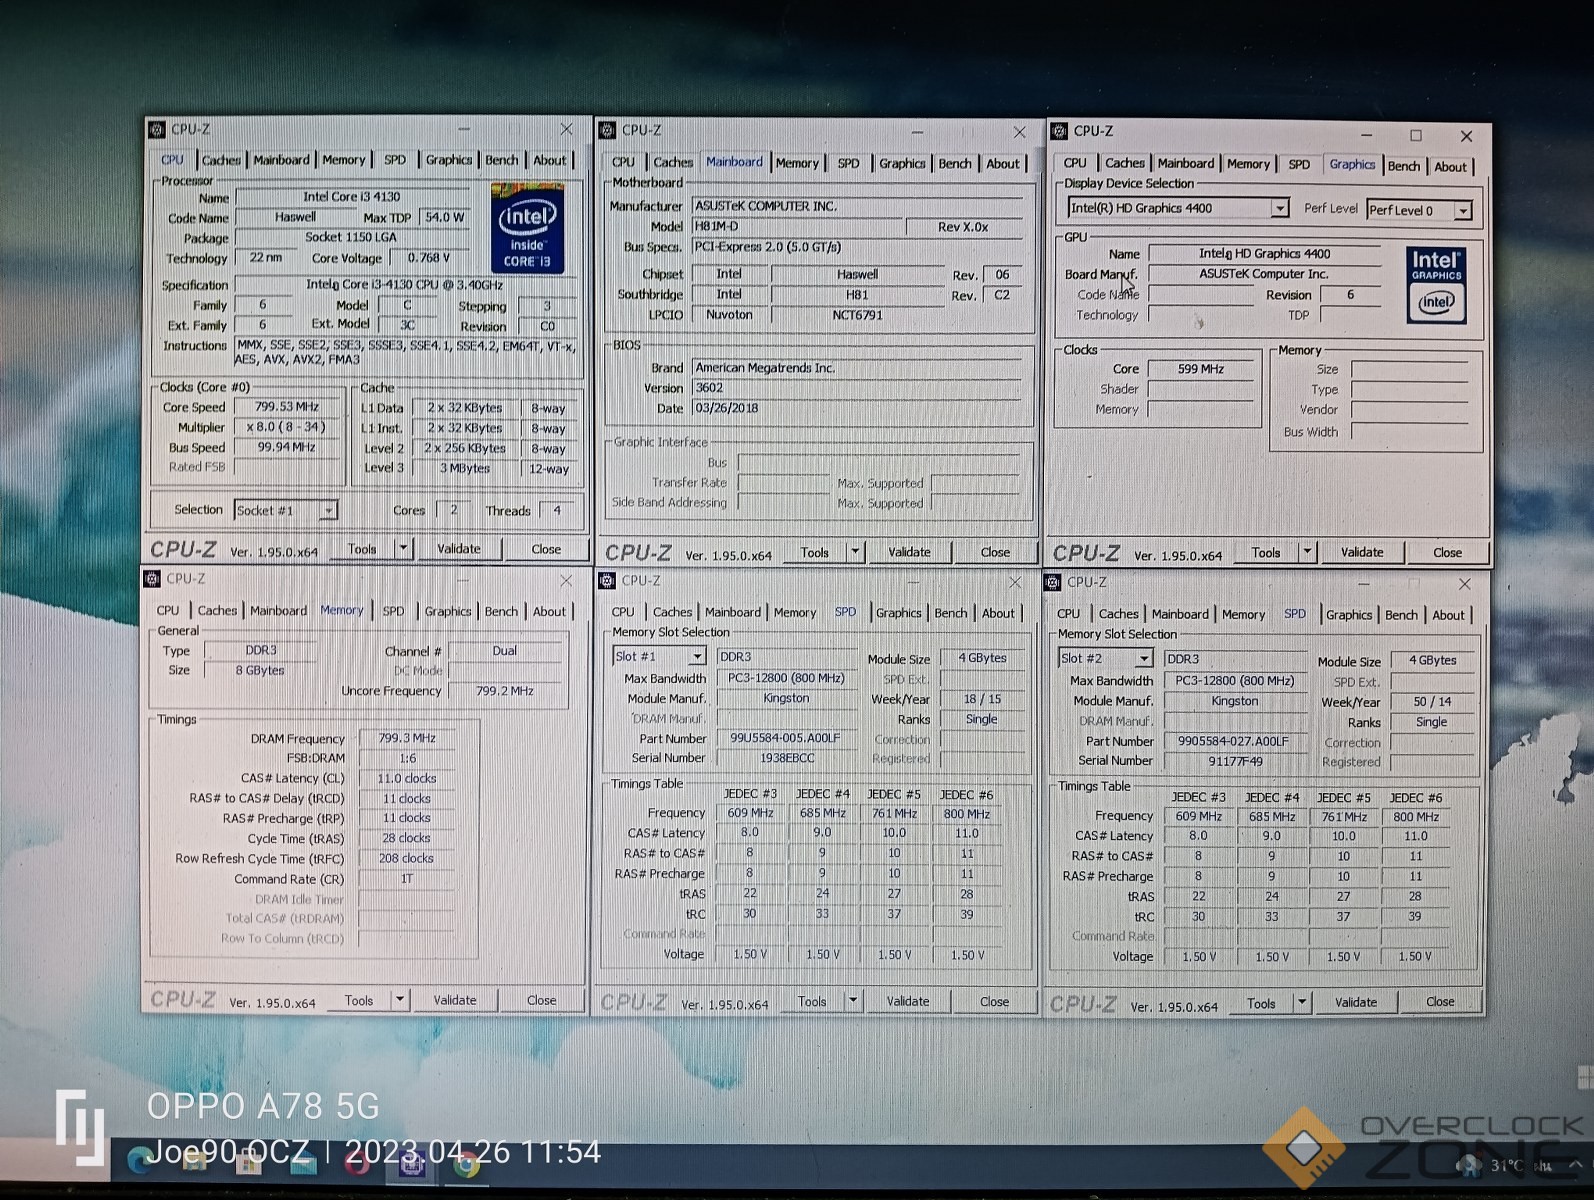This screenshot has width=1594, height=1200.
Task: Click the Close button in the Memory timings window
Action: pyautogui.click(x=541, y=1000)
